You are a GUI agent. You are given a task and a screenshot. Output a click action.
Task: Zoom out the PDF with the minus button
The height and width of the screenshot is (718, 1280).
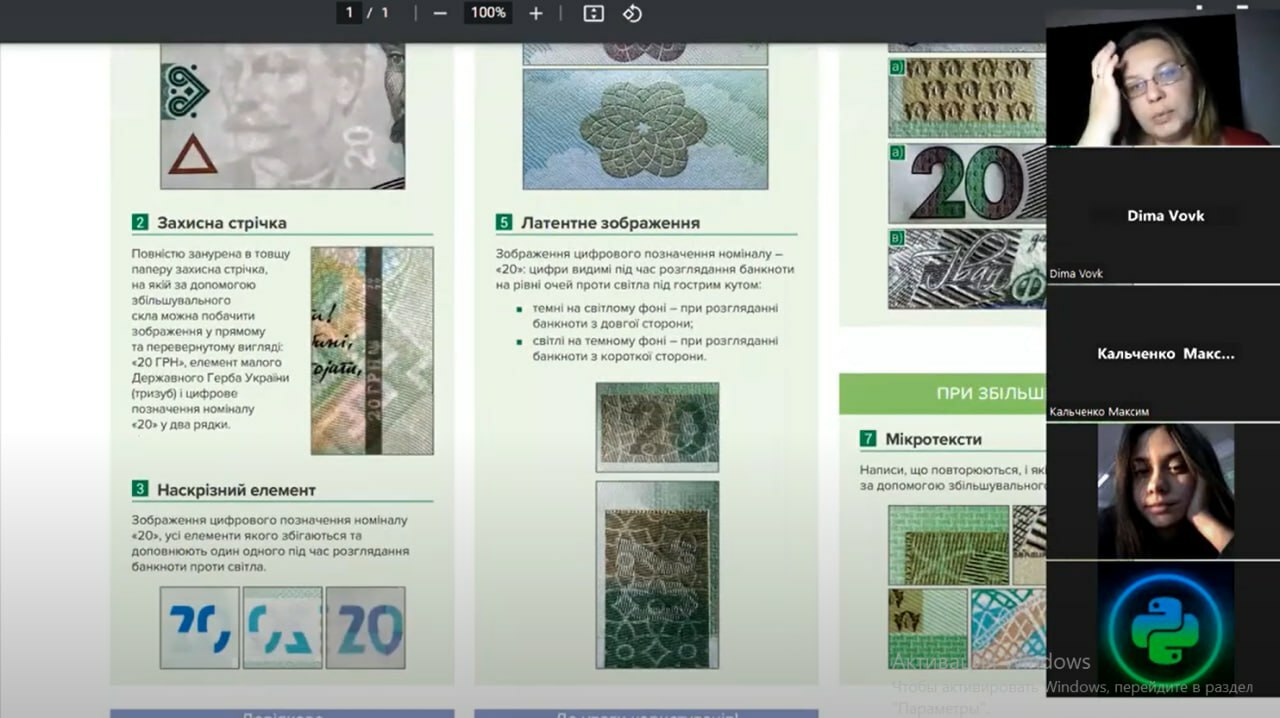point(440,13)
